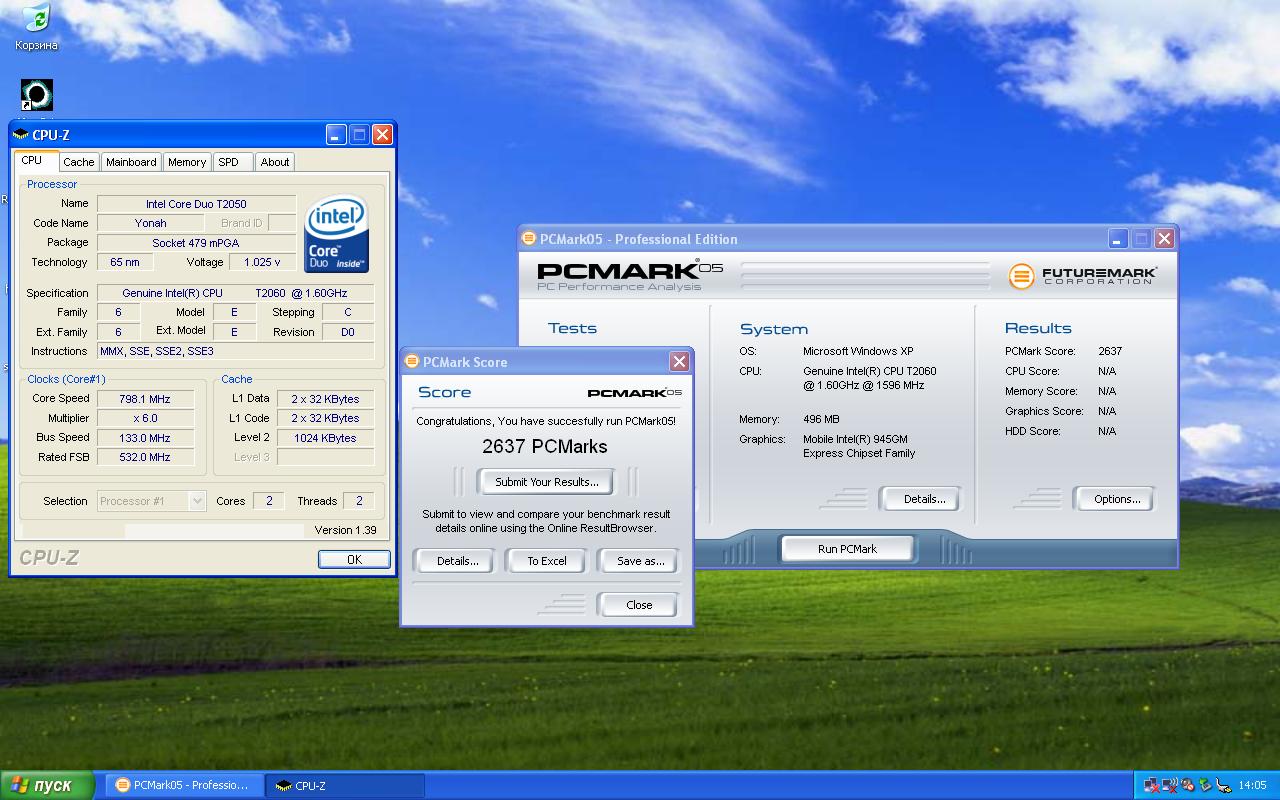Close the PCMark Score dialog with X
This screenshot has width=1280, height=800.
point(679,361)
